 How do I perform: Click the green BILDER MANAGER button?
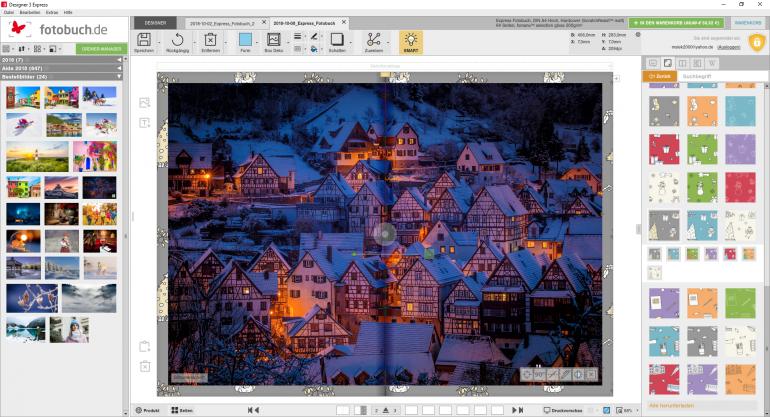pos(101,49)
